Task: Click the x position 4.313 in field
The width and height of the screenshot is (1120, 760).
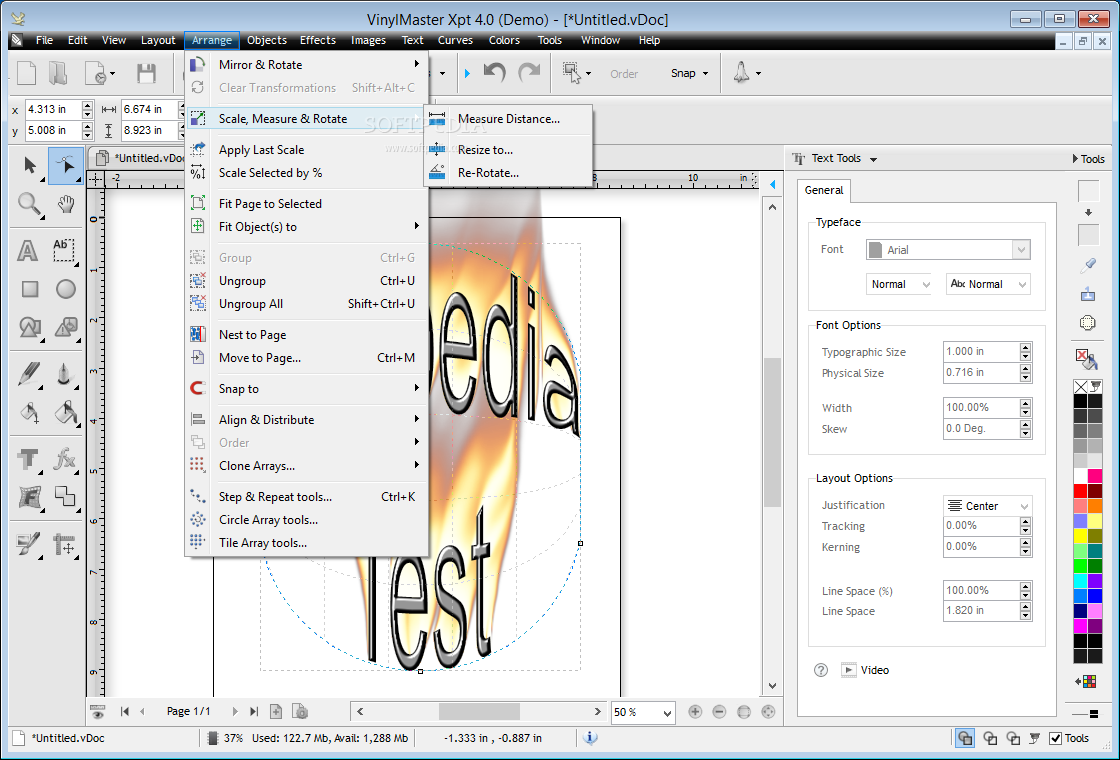Action: (x=53, y=109)
